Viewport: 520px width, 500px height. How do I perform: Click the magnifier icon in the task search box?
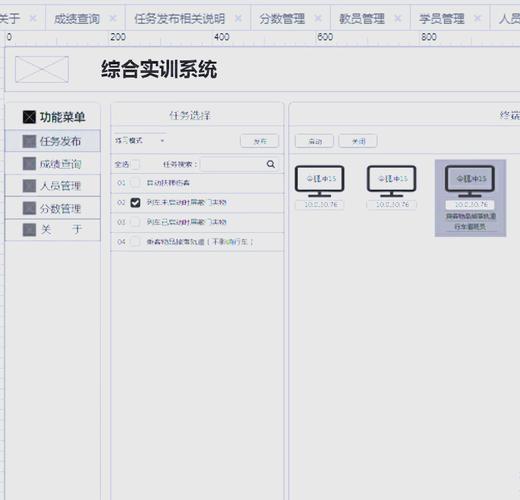[271, 164]
